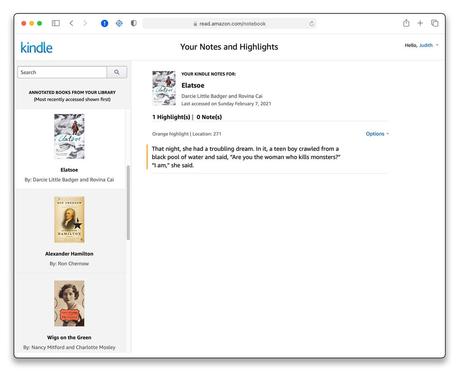
Task: Click '0 Note(s)' count text
Action: 209,117
